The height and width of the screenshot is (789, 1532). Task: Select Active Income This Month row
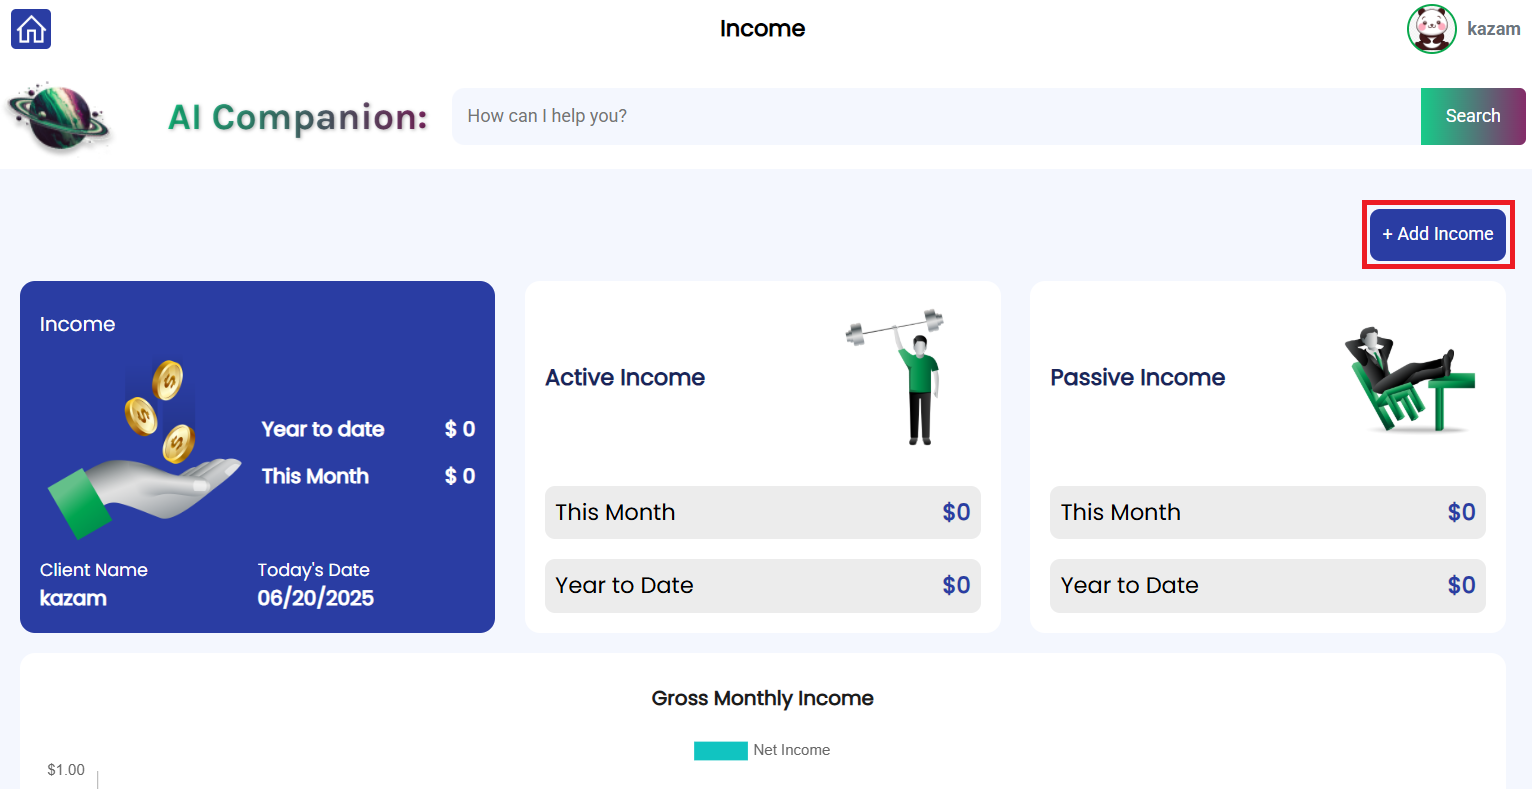[x=762, y=512]
